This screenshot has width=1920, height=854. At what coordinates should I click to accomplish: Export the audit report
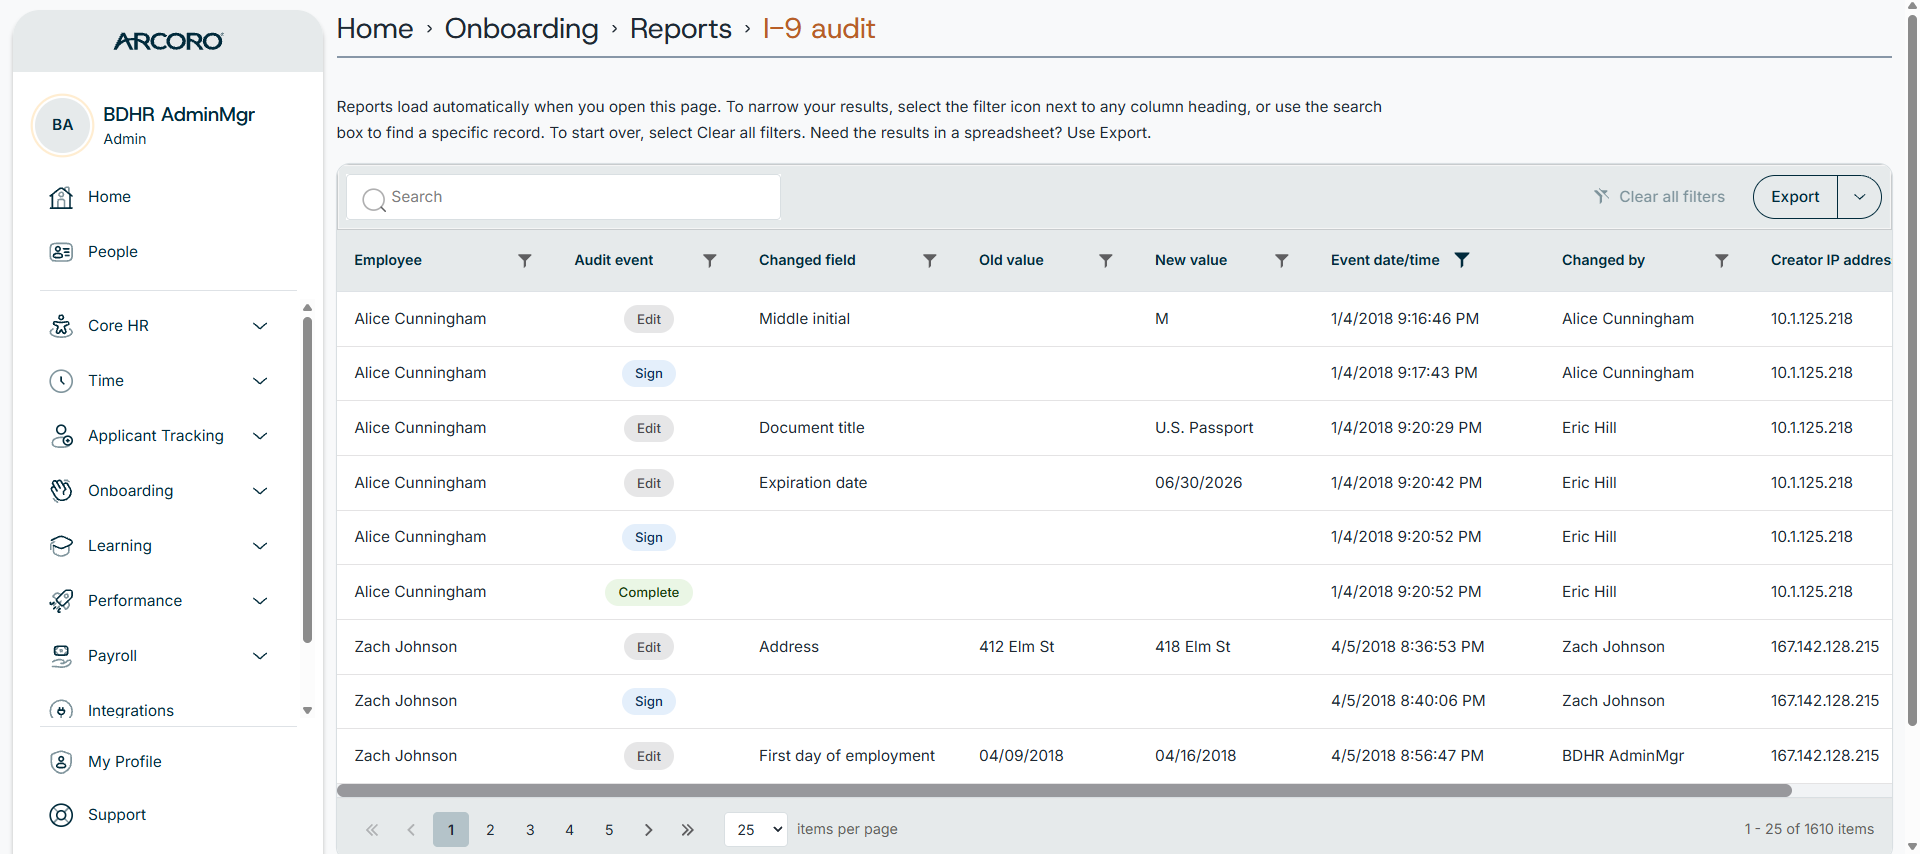pyautogui.click(x=1795, y=197)
